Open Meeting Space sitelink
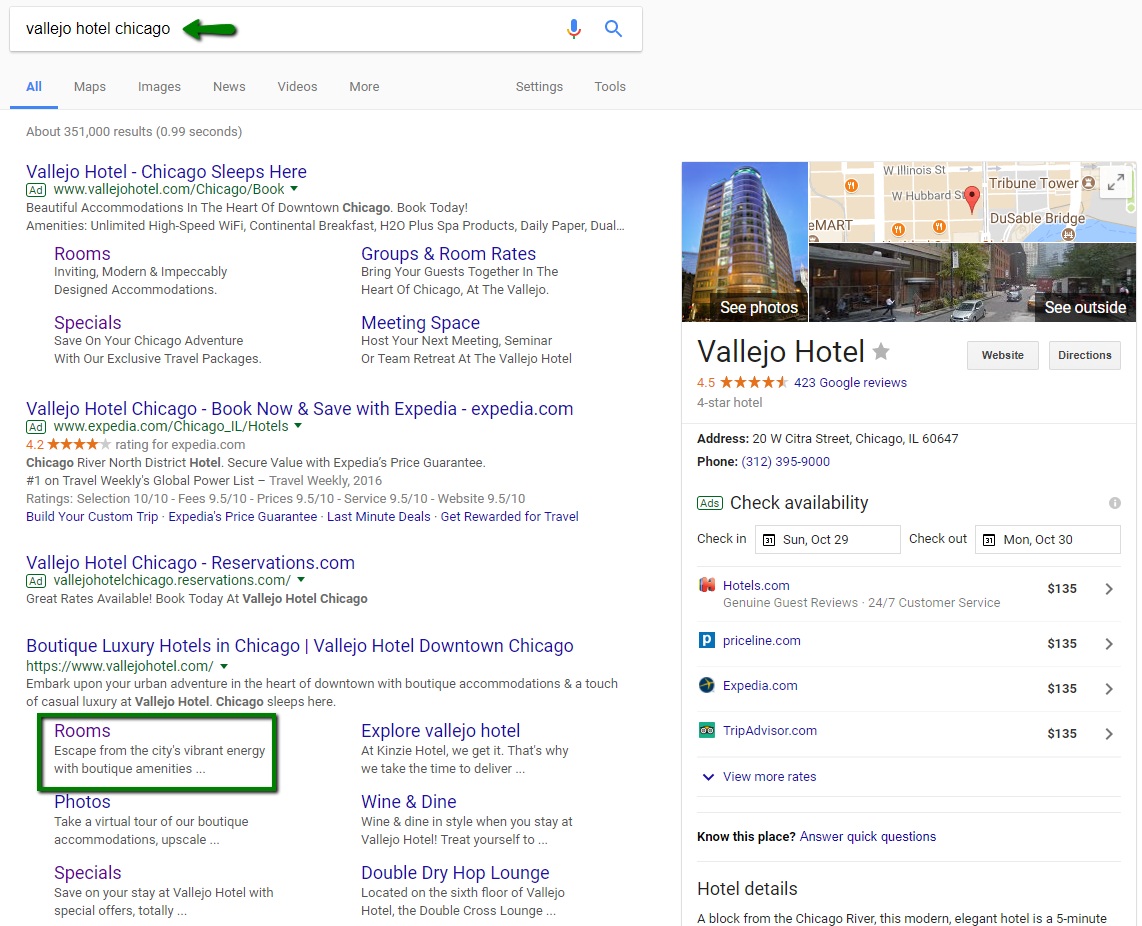 [420, 323]
